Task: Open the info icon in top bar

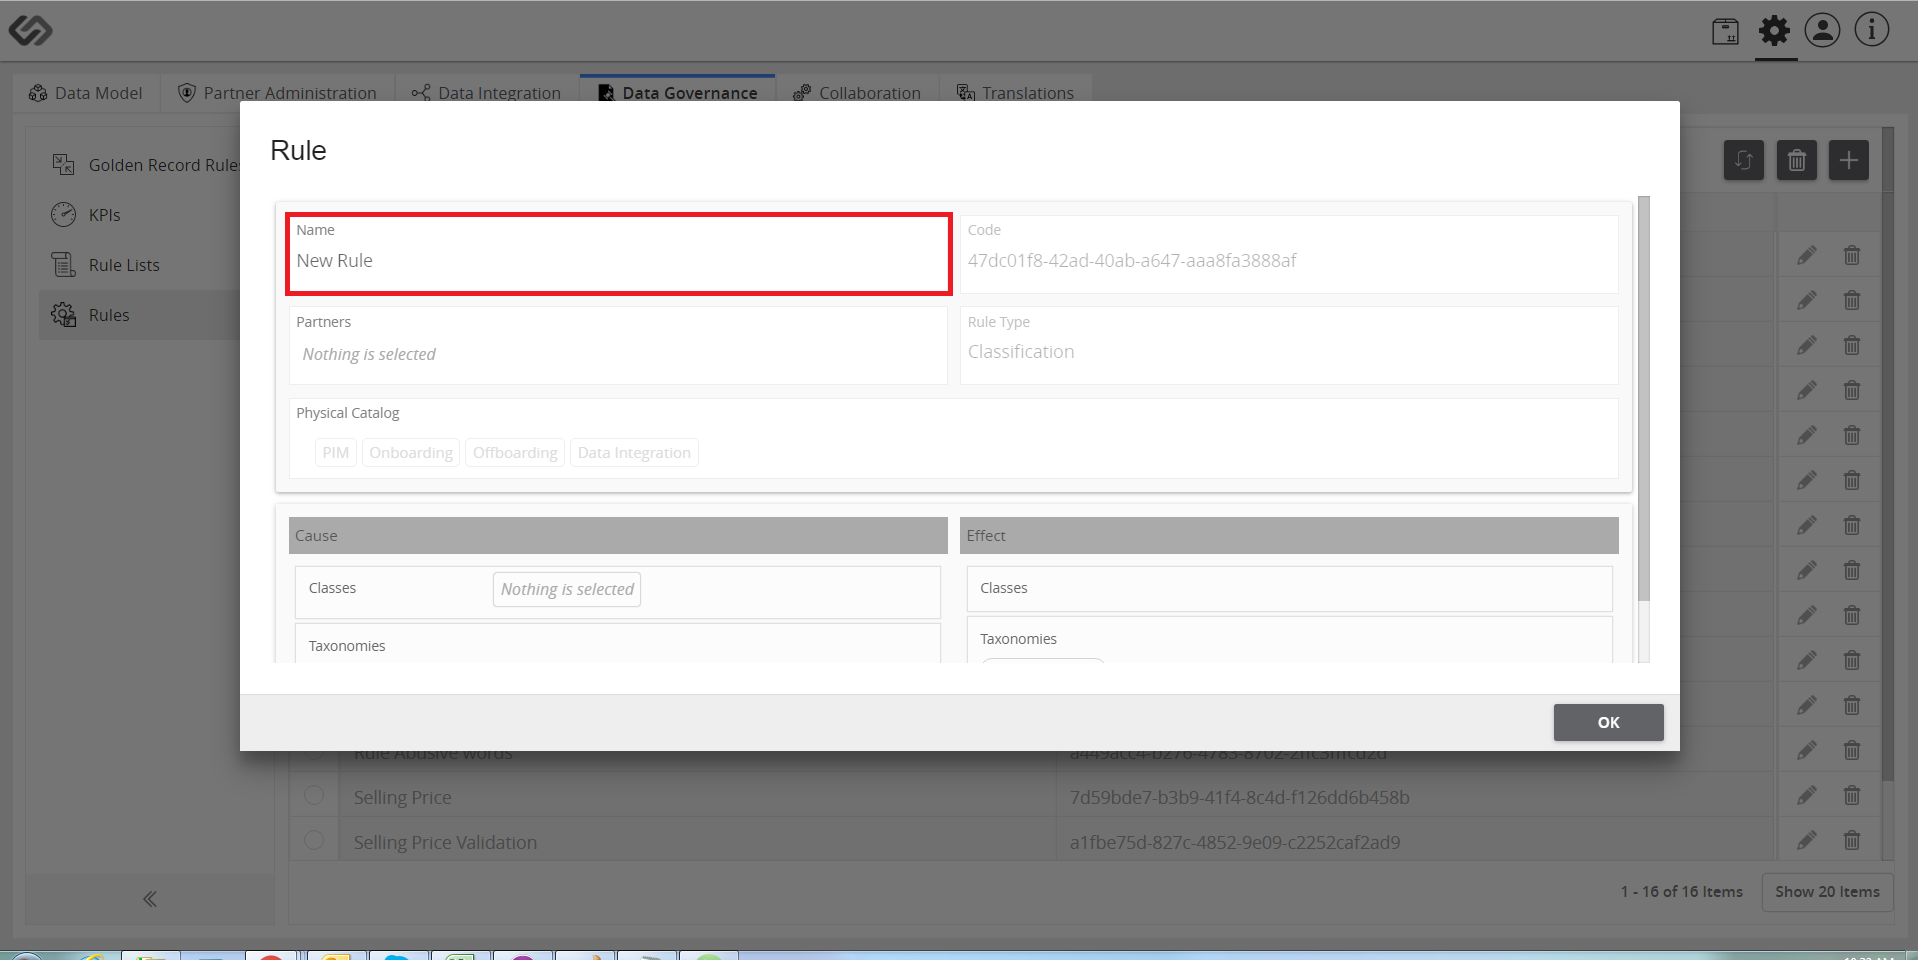Action: pyautogui.click(x=1872, y=30)
